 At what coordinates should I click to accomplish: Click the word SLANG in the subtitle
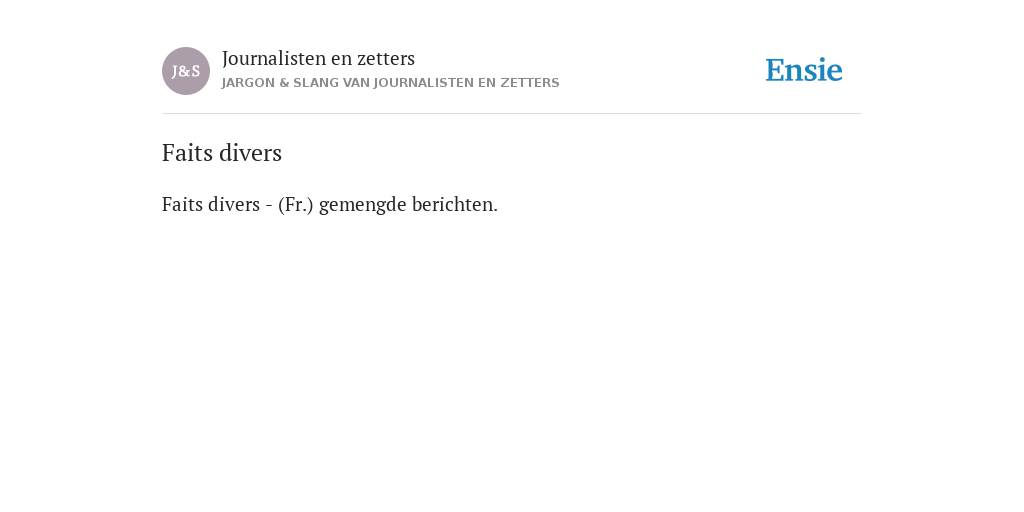[x=315, y=83]
